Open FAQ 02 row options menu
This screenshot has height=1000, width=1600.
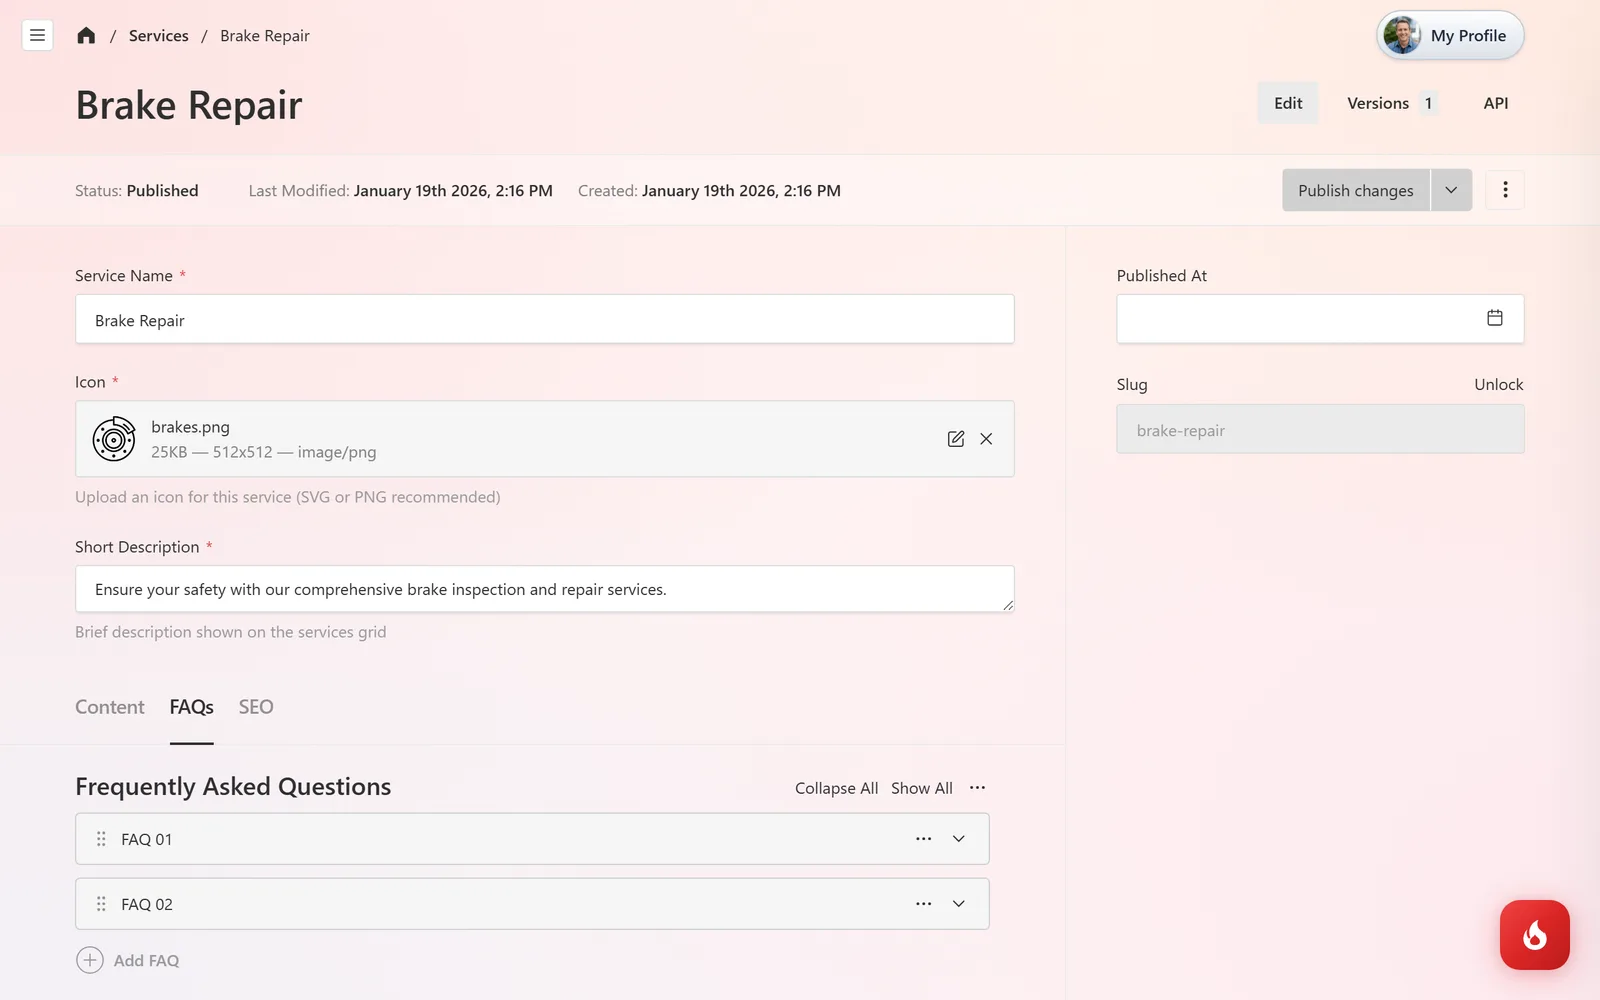[924, 904]
